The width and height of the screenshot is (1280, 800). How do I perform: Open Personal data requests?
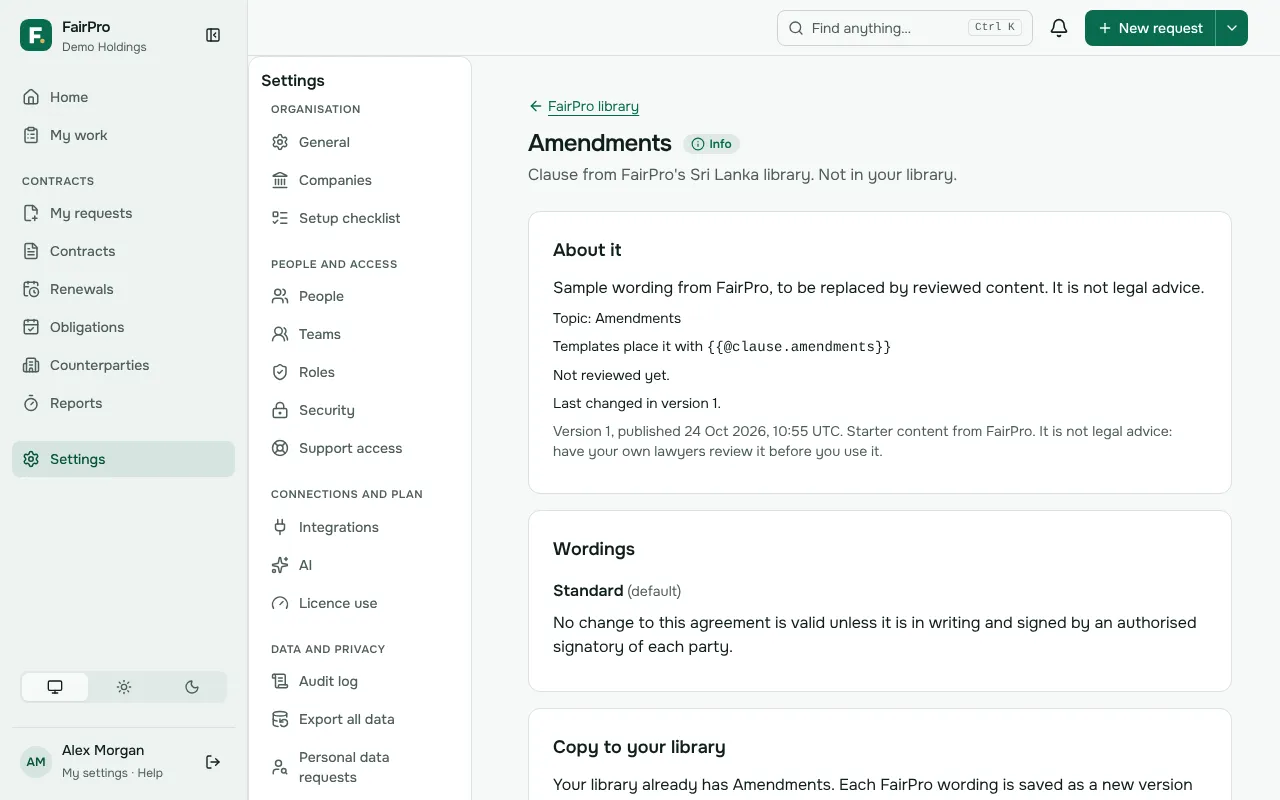360,767
